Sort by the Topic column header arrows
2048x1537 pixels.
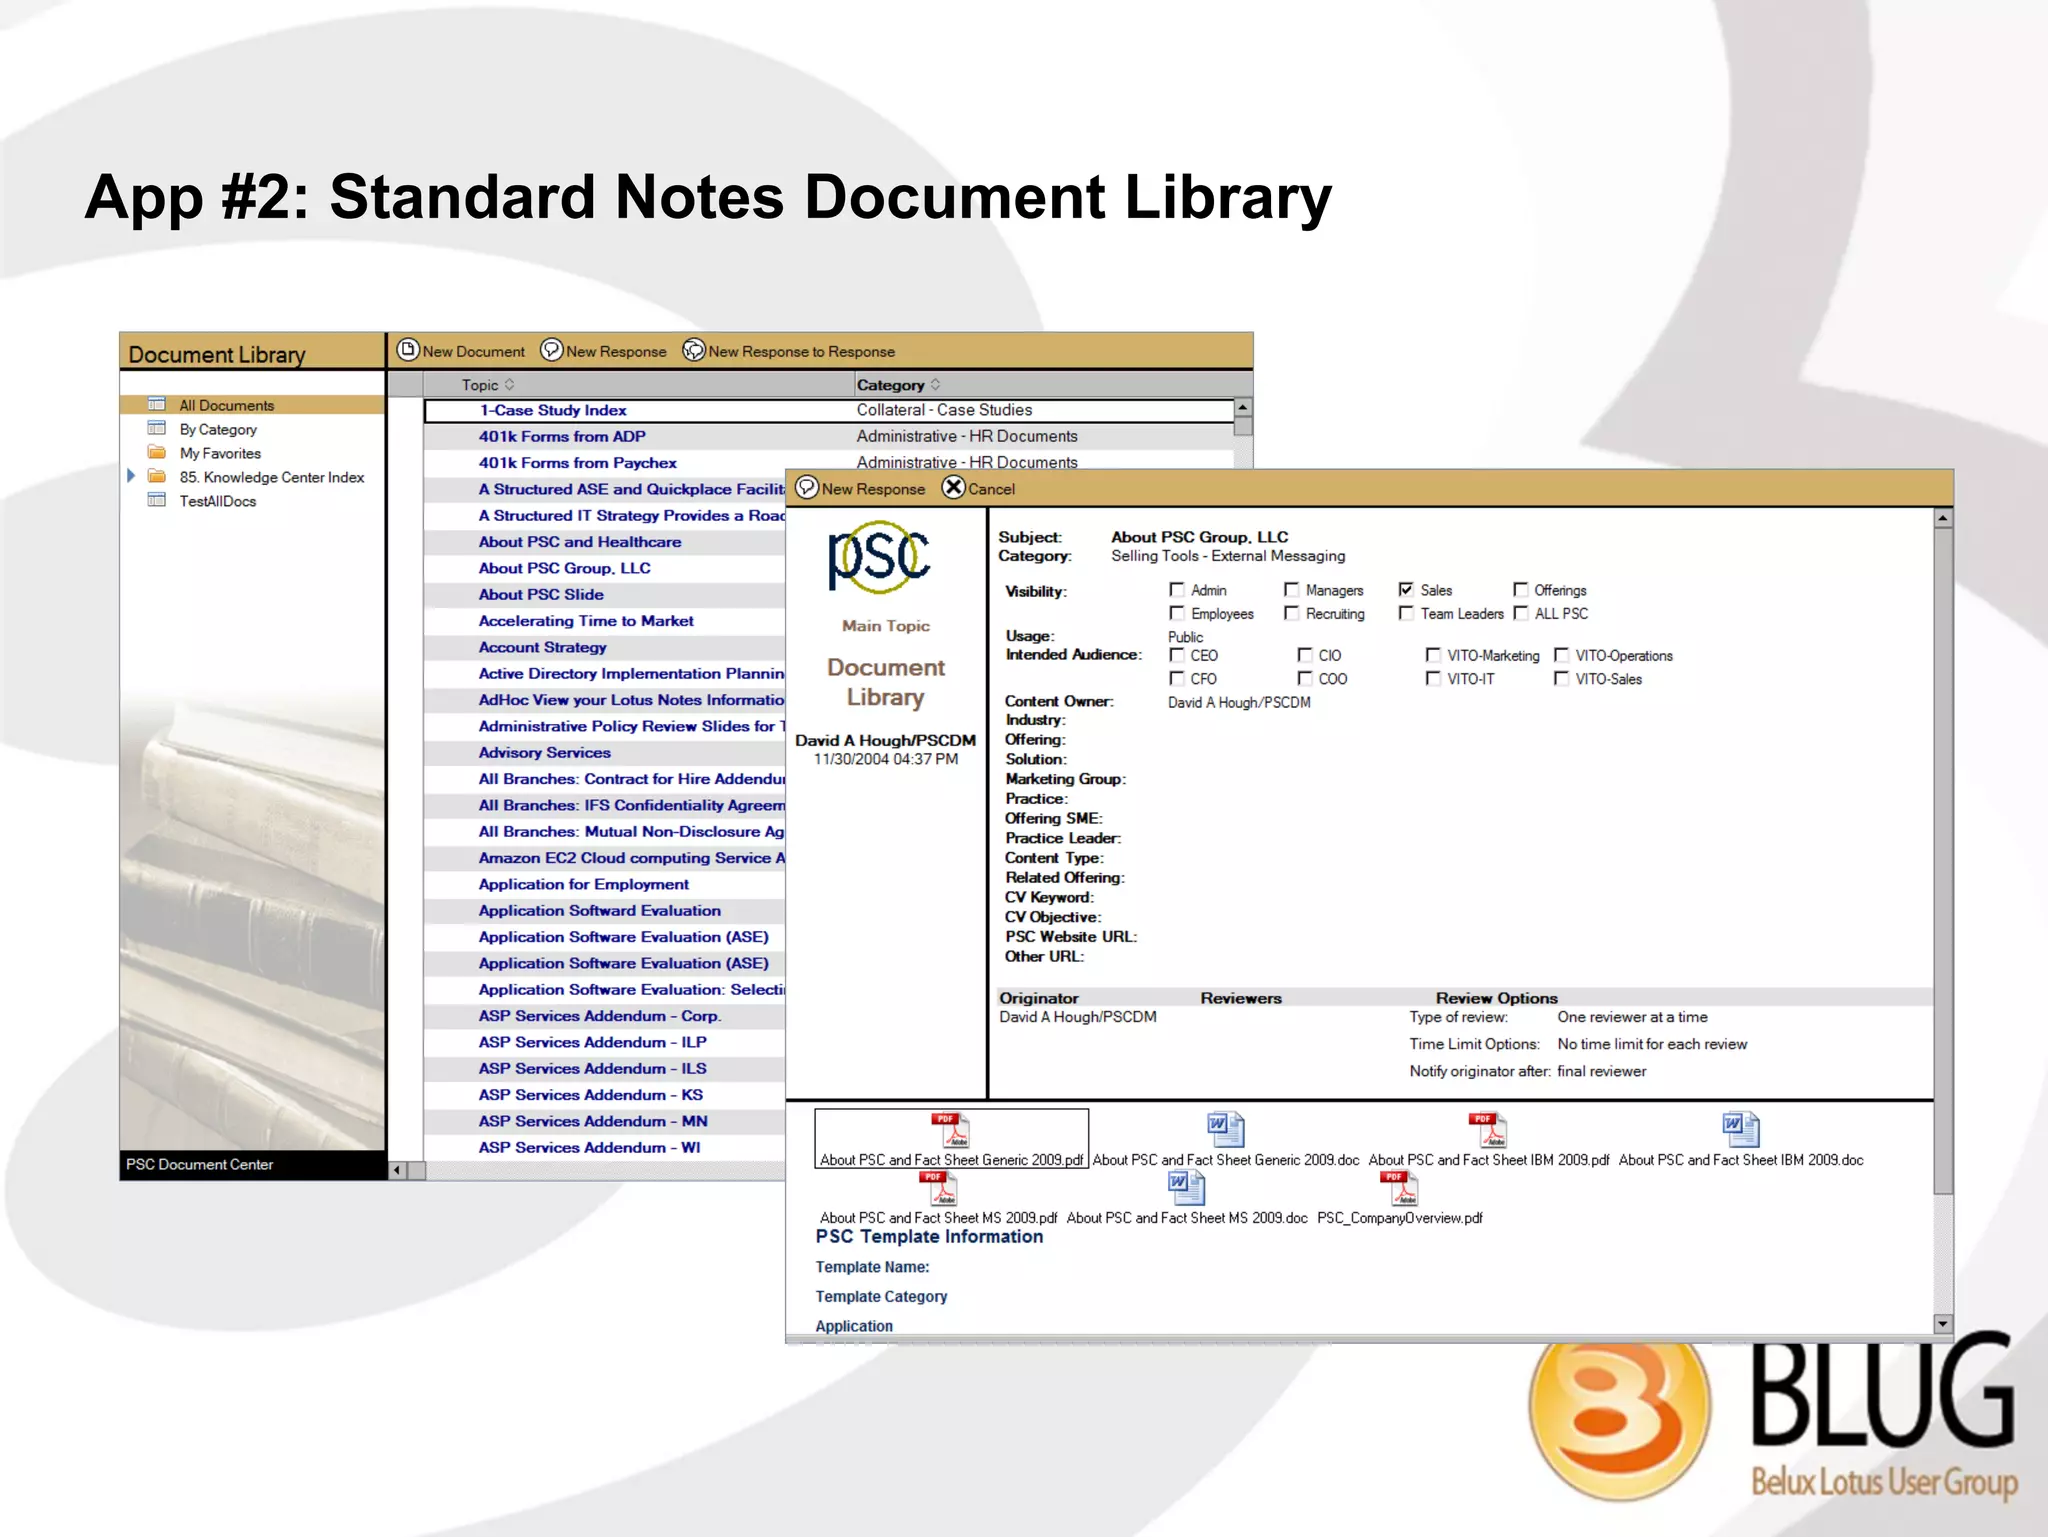tap(510, 384)
